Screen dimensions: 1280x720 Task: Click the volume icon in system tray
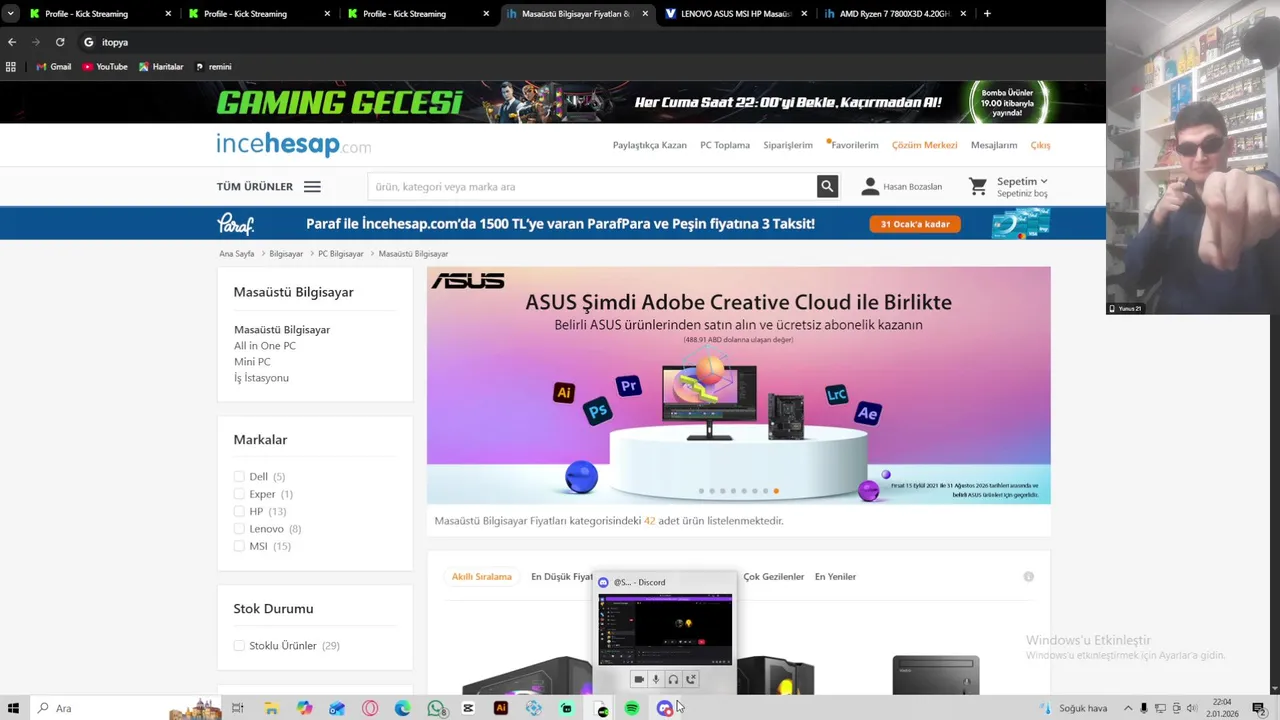(1191, 708)
